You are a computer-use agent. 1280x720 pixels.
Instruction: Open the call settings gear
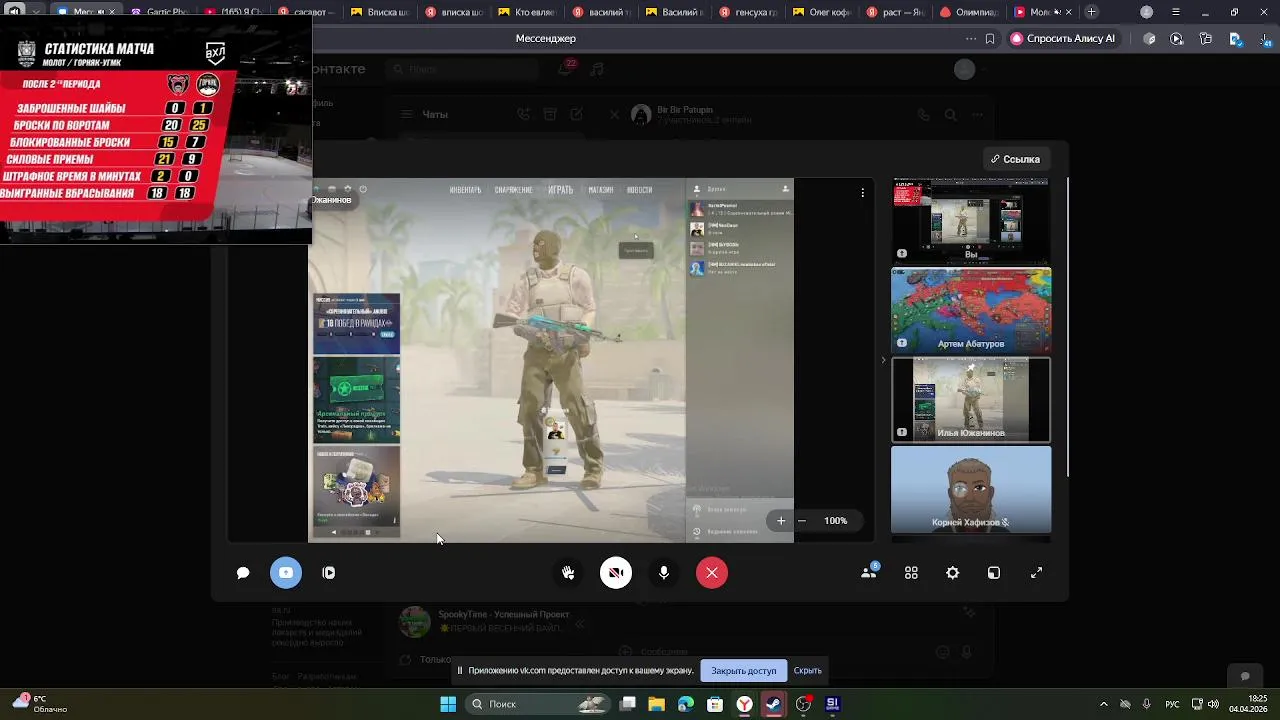tap(953, 573)
